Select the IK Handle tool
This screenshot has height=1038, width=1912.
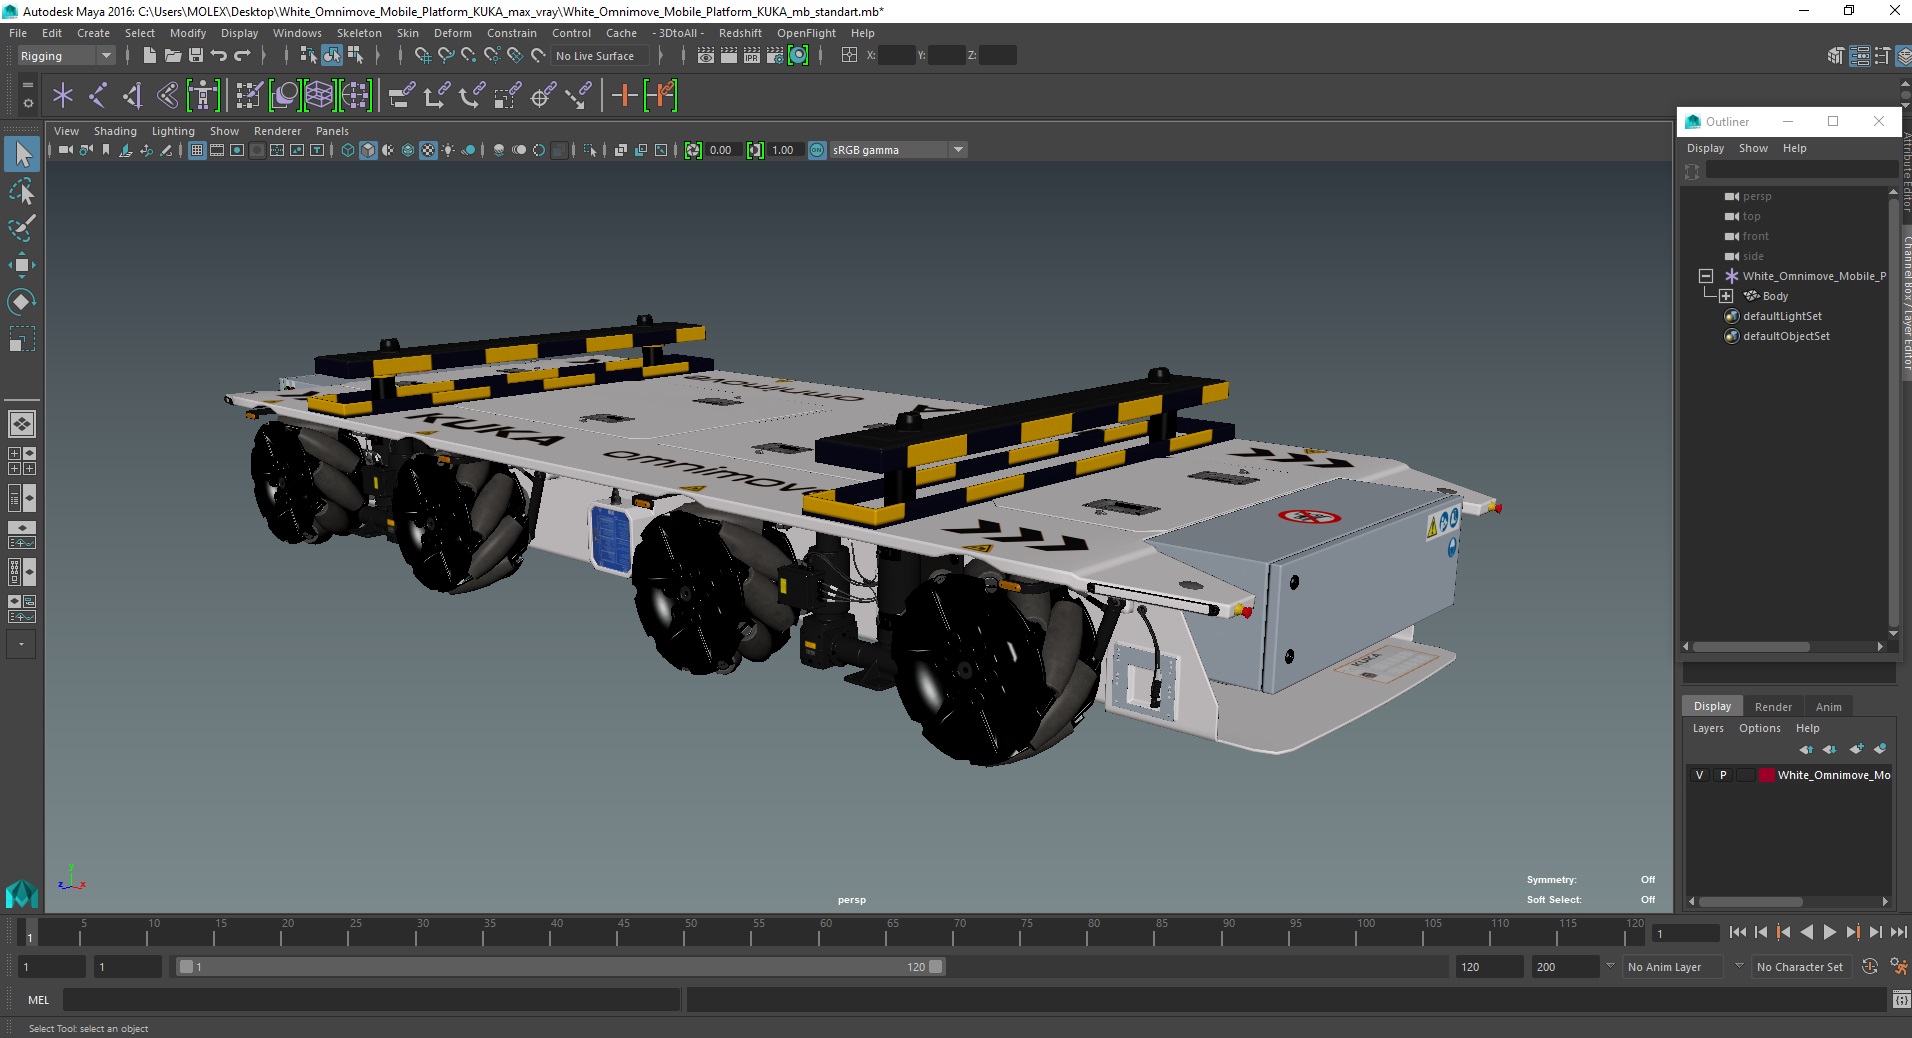tap(133, 96)
